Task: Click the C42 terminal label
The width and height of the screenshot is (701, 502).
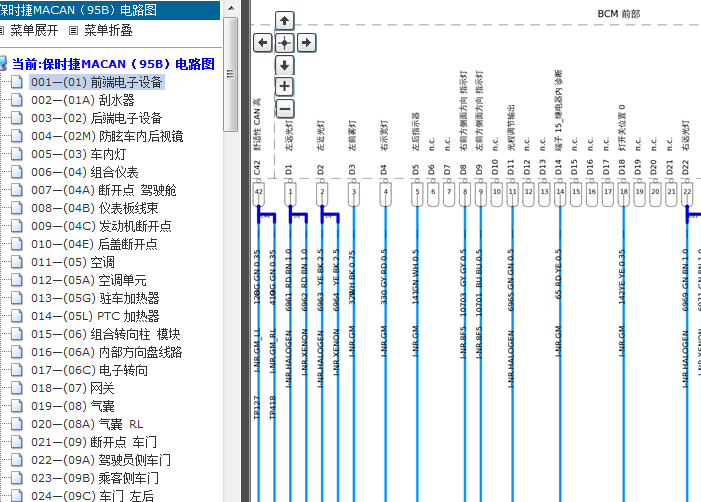Action: point(257,167)
